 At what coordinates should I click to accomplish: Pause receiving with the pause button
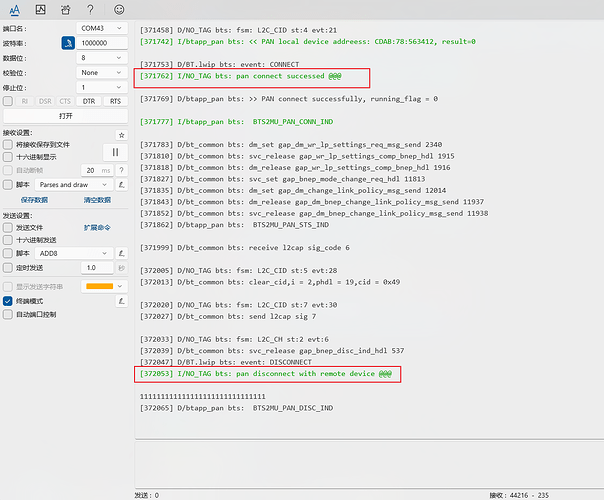(115, 152)
